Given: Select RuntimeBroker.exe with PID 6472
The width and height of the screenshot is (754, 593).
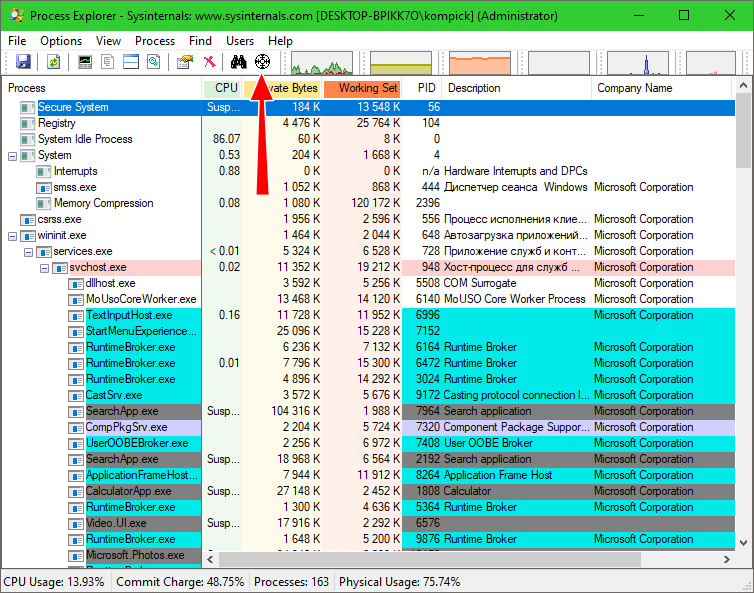Looking at the screenshot, I should (x=368, y=363).
